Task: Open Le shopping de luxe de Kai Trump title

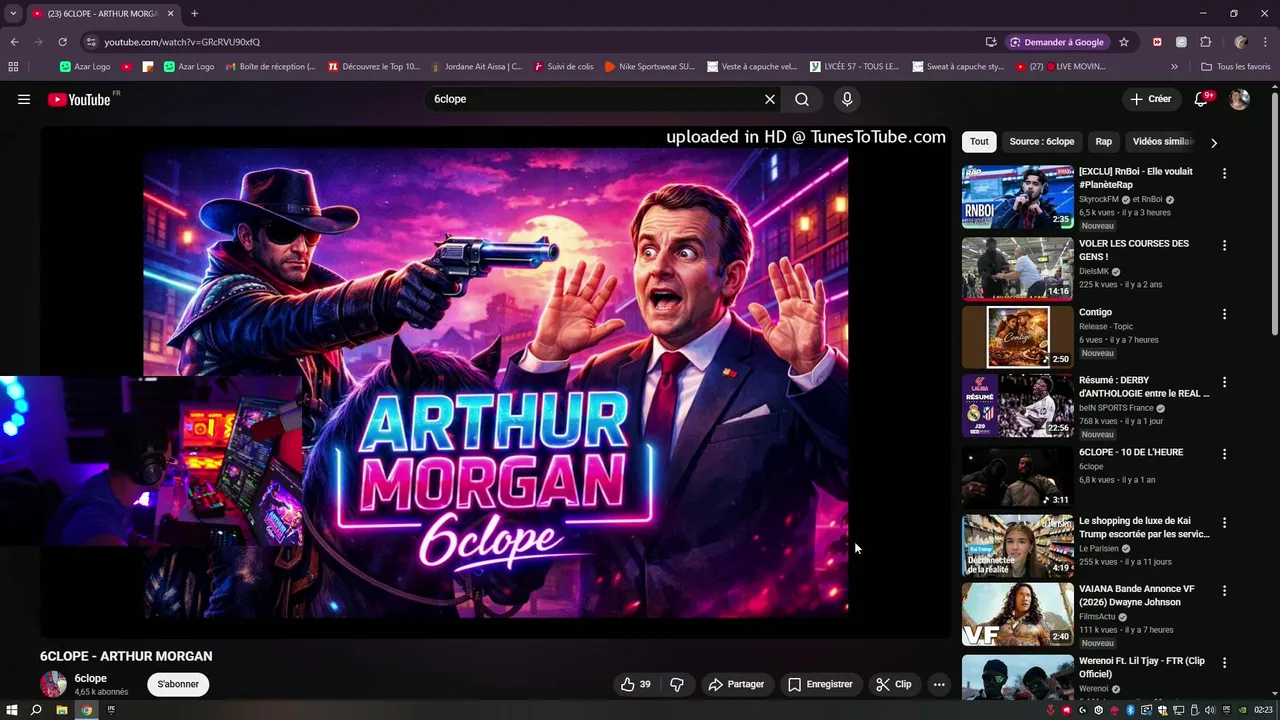Action: [1144, 527]
